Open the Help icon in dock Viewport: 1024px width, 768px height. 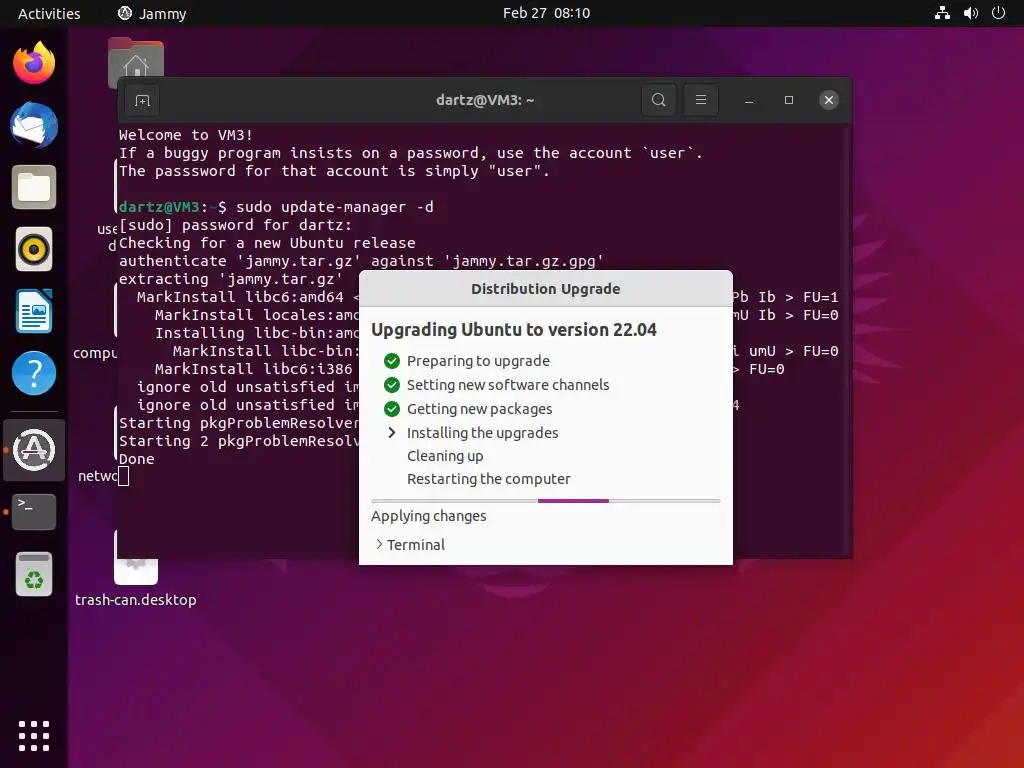click(x=34, y=373)
